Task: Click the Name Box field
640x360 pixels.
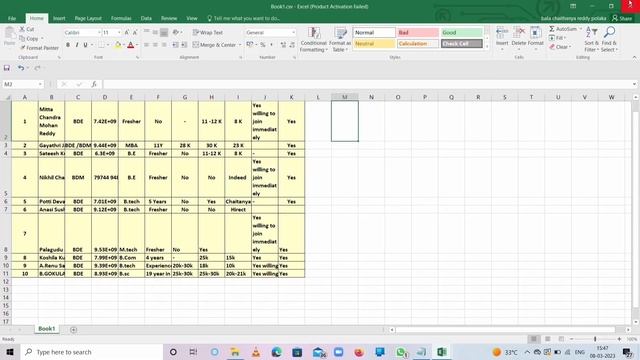Action: pyautogui.click(x=23, y=84)
